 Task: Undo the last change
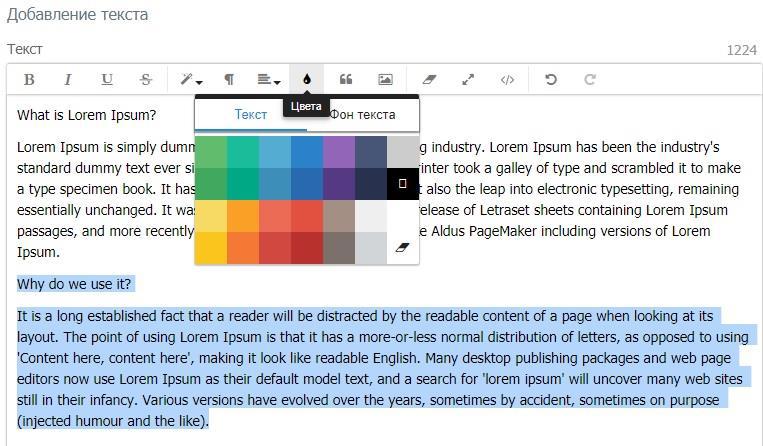point(551,79)
